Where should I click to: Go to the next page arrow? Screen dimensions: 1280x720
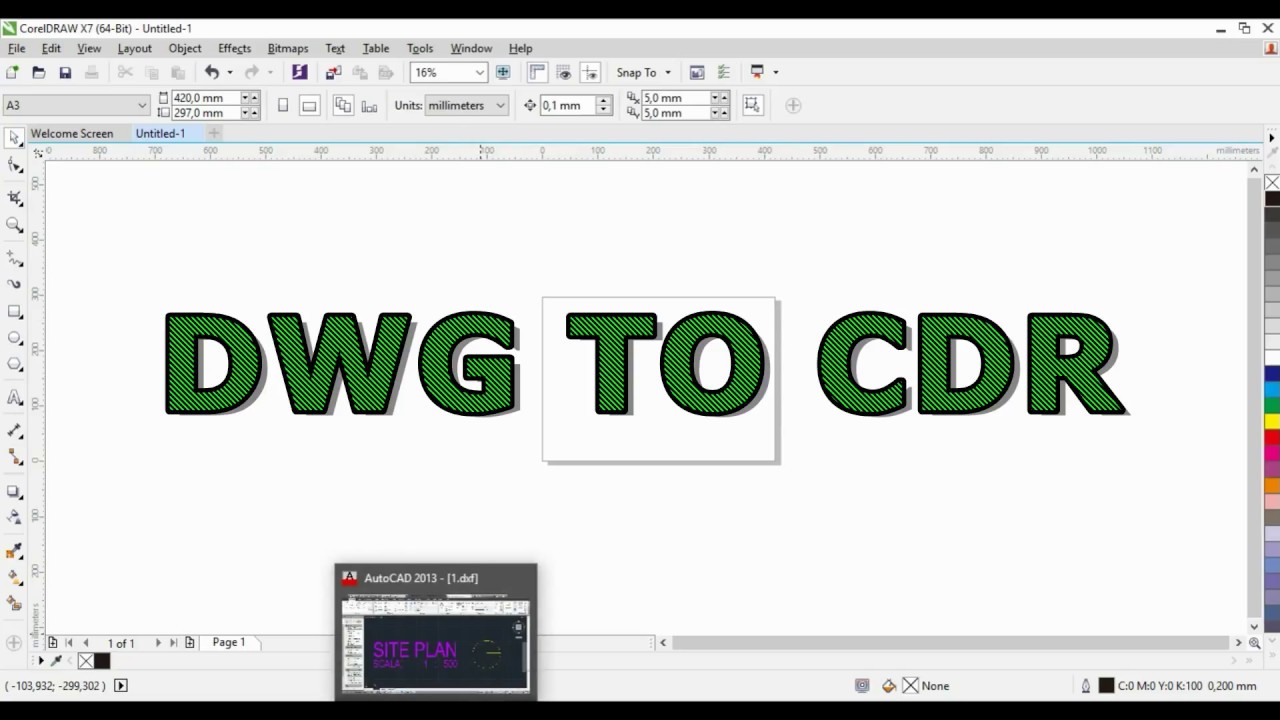(157, 643)
